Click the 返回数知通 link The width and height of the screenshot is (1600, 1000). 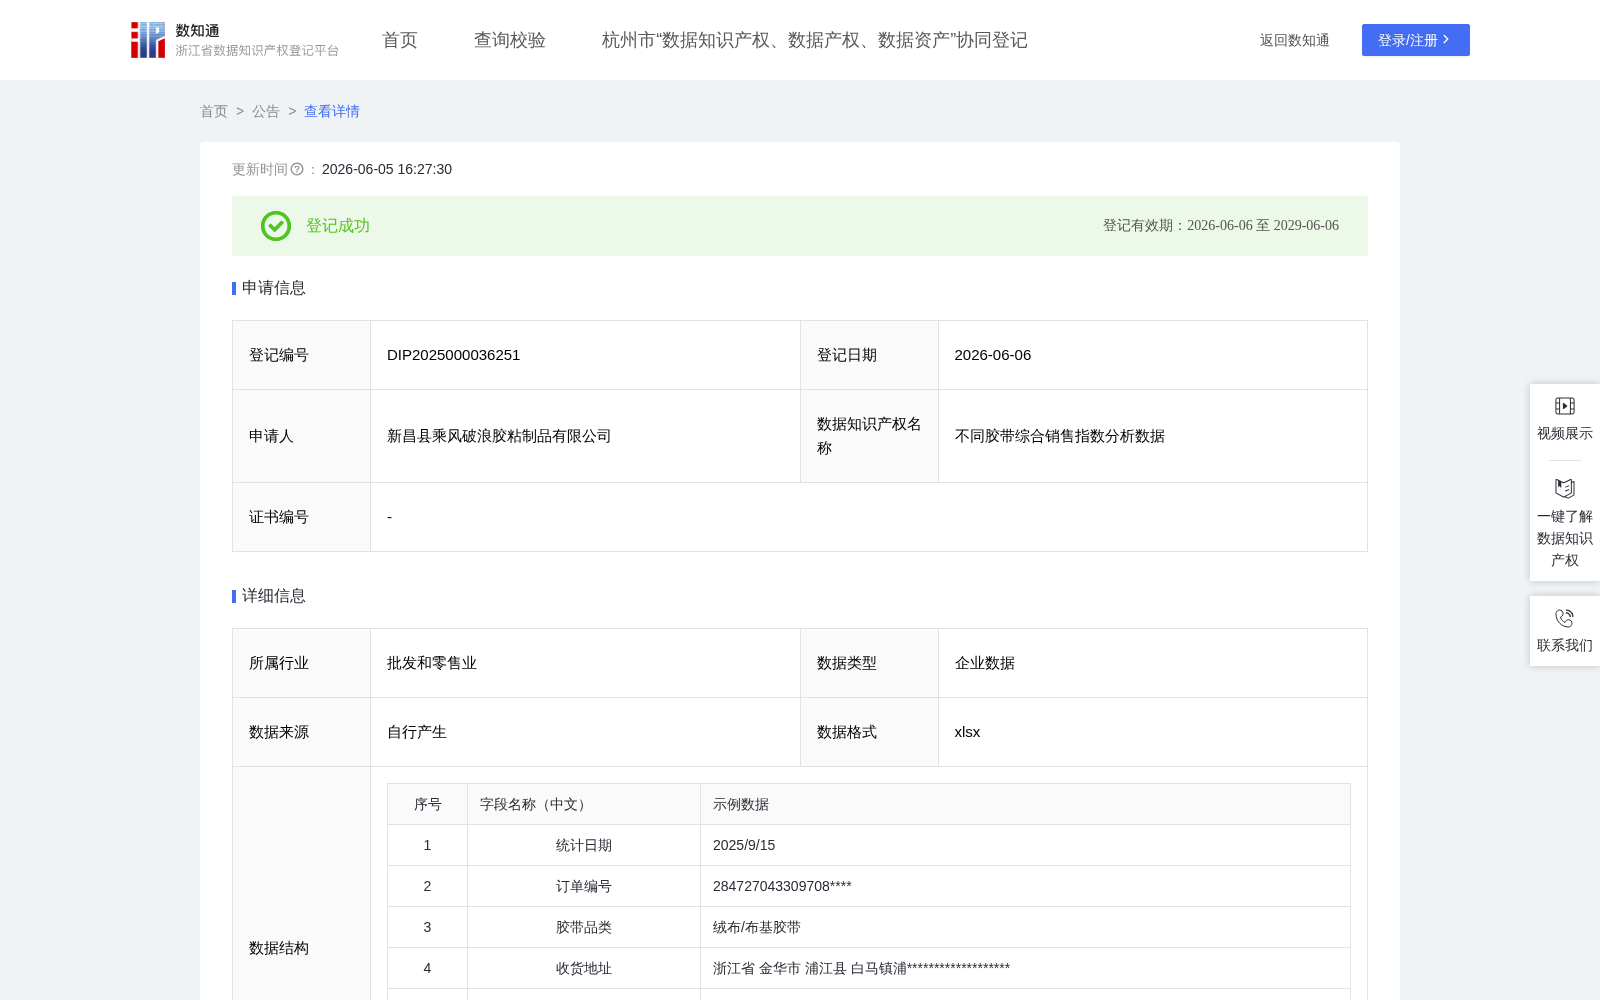[1295, 40]
